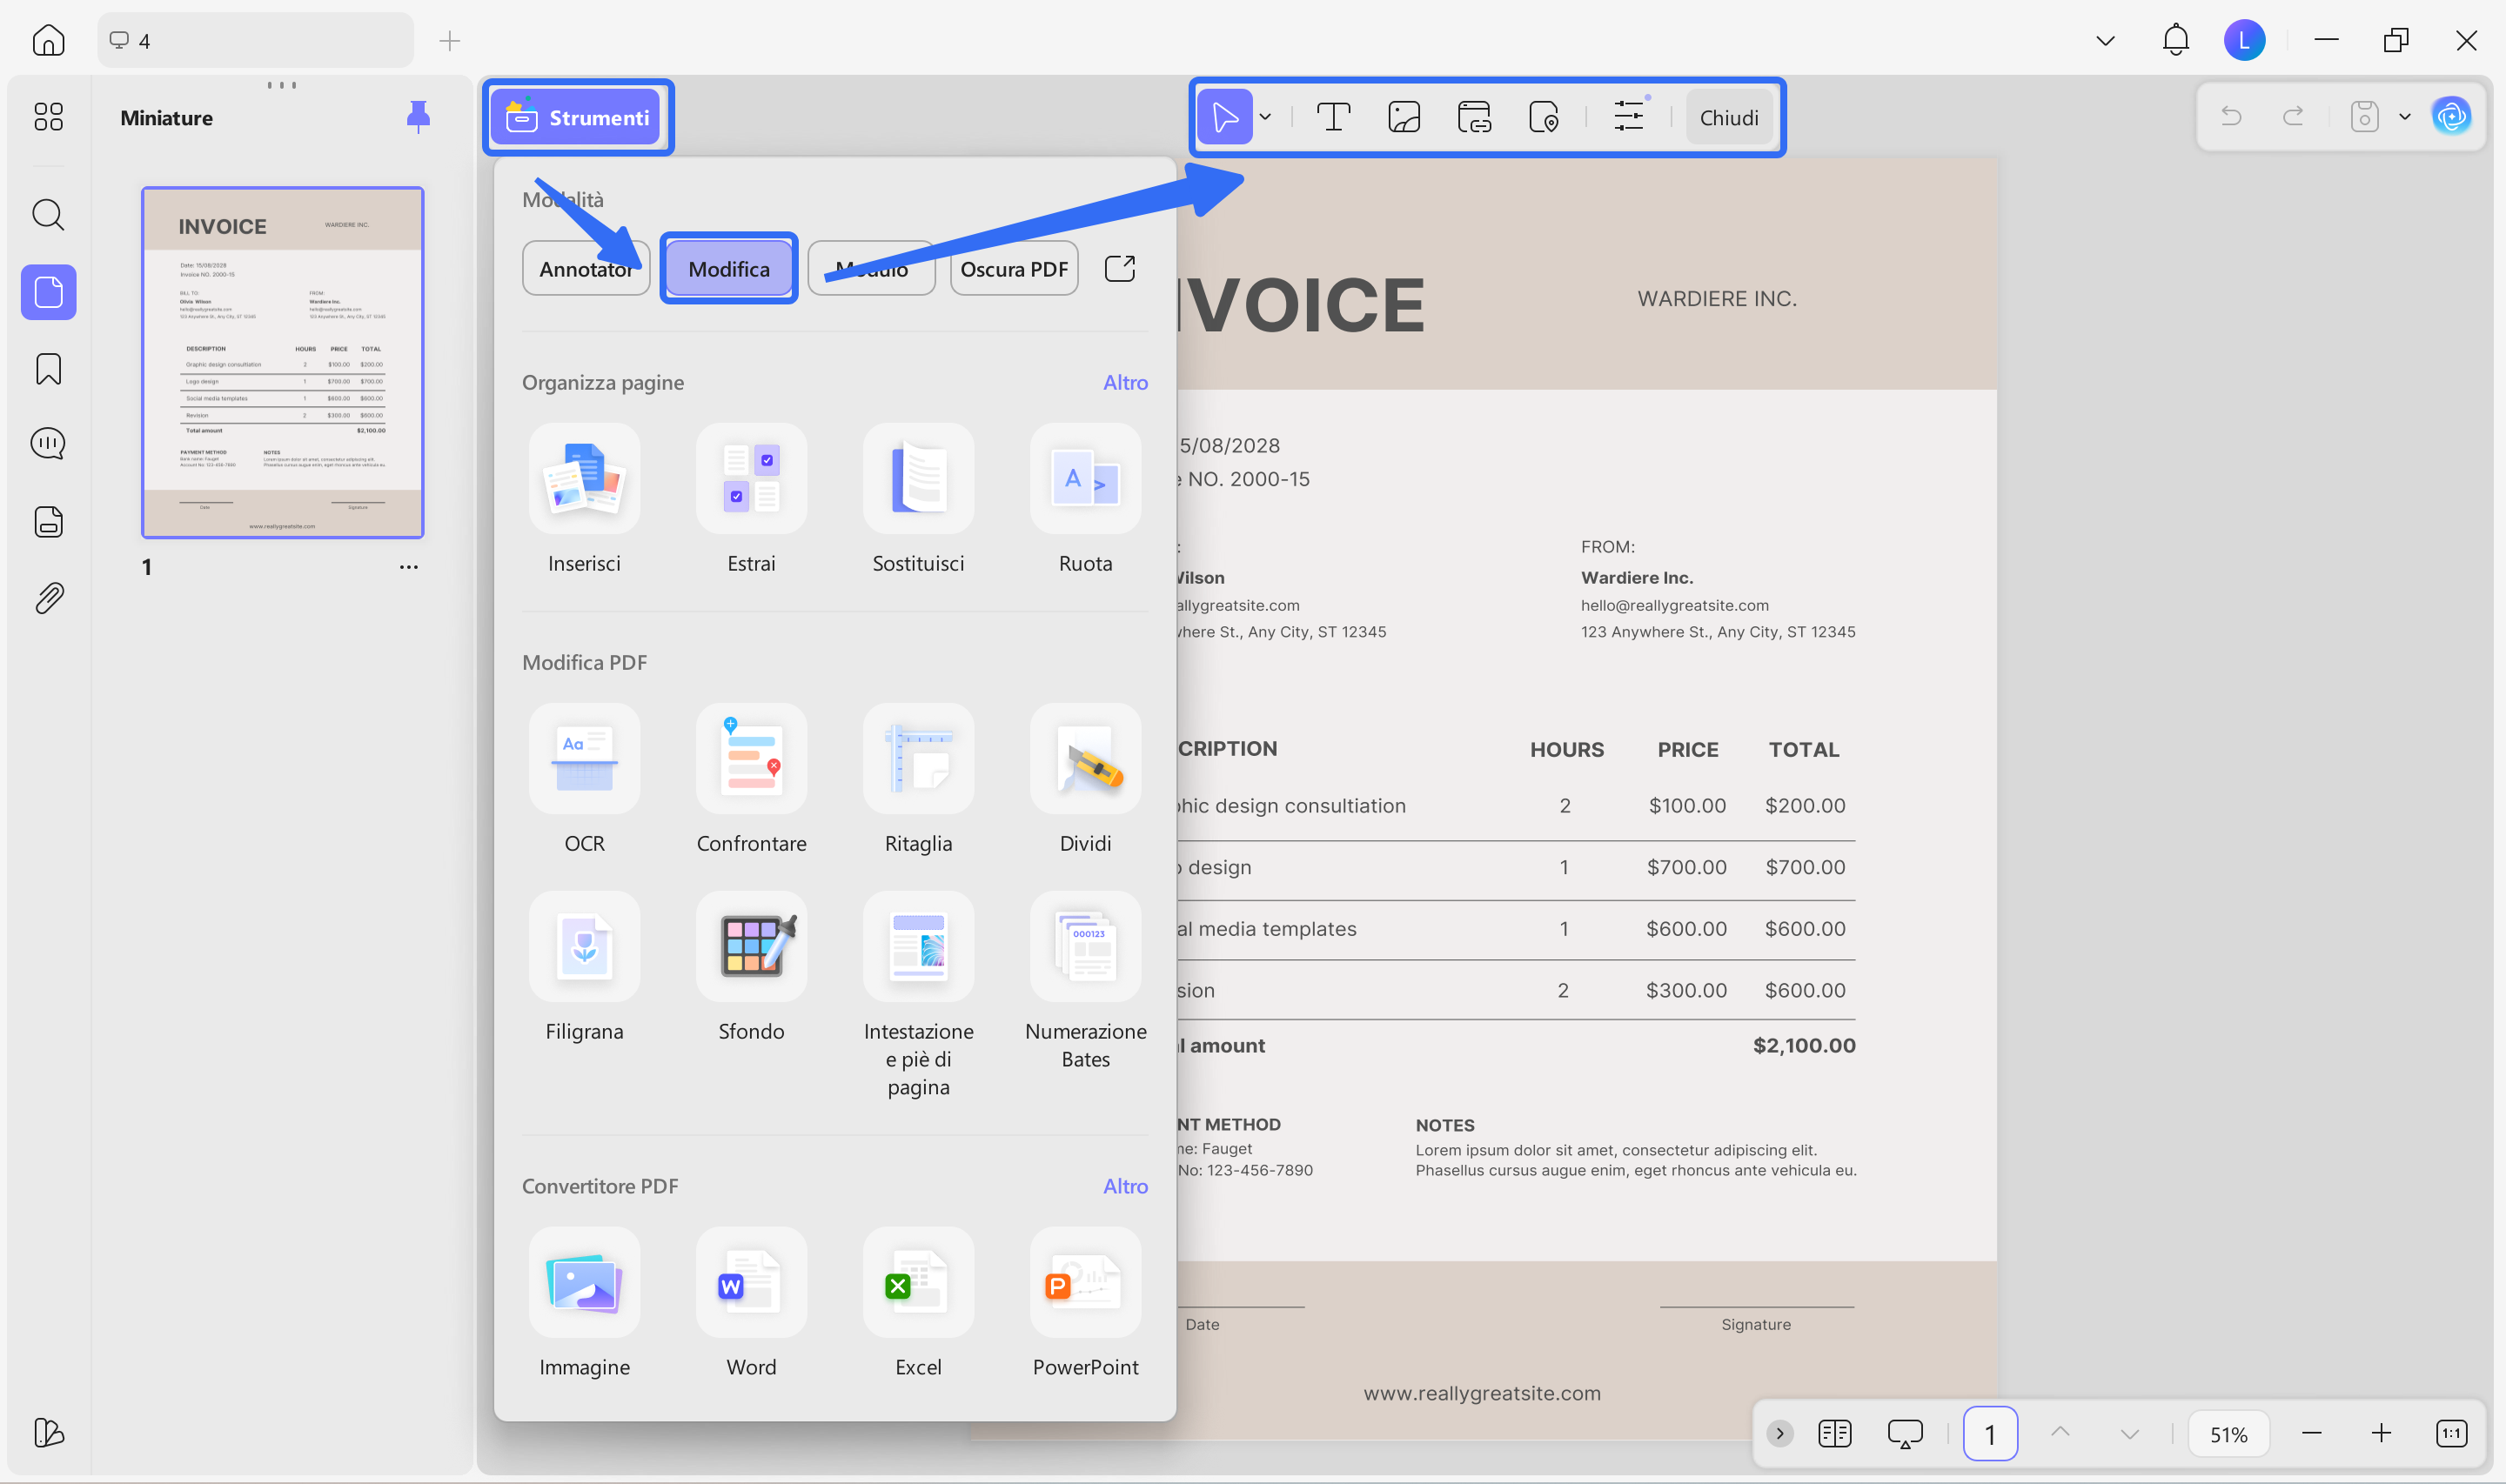Switch to Modulo mode
The image size is (2506, 1484).
click(871, 268)
